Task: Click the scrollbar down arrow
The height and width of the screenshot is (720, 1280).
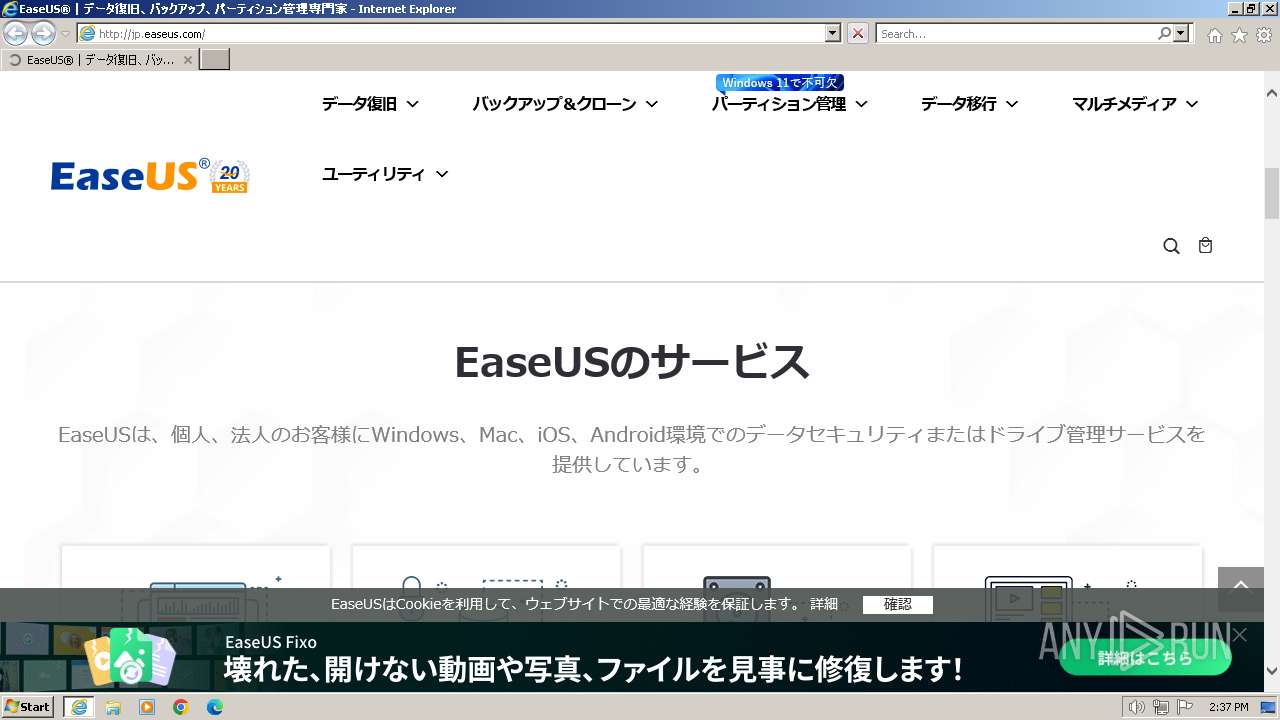Action: [1272, 671]
